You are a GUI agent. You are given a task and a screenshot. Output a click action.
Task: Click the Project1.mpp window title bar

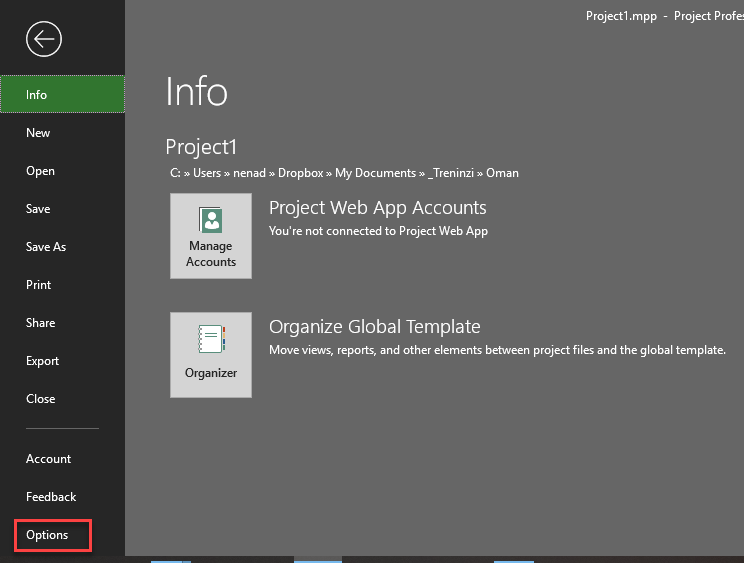(x=620, y=16)
